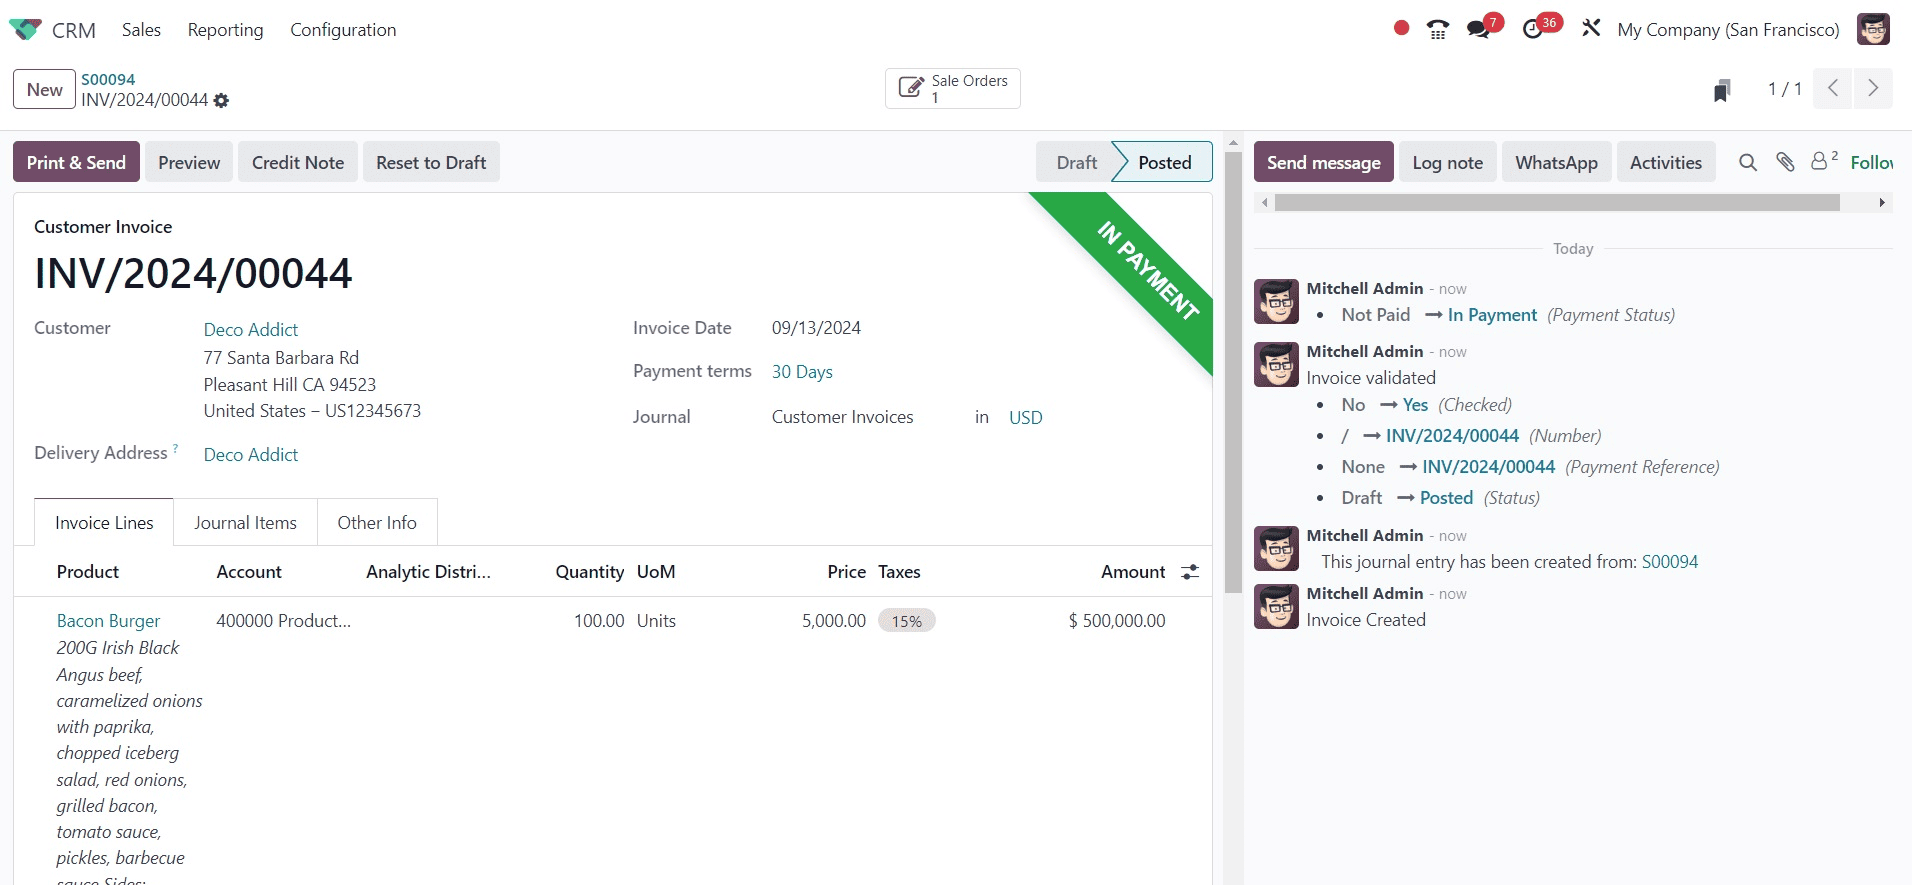Screen dimensions: 1912x885
Task: Click the 15% tax tag
Action: (x=906, y=620)
